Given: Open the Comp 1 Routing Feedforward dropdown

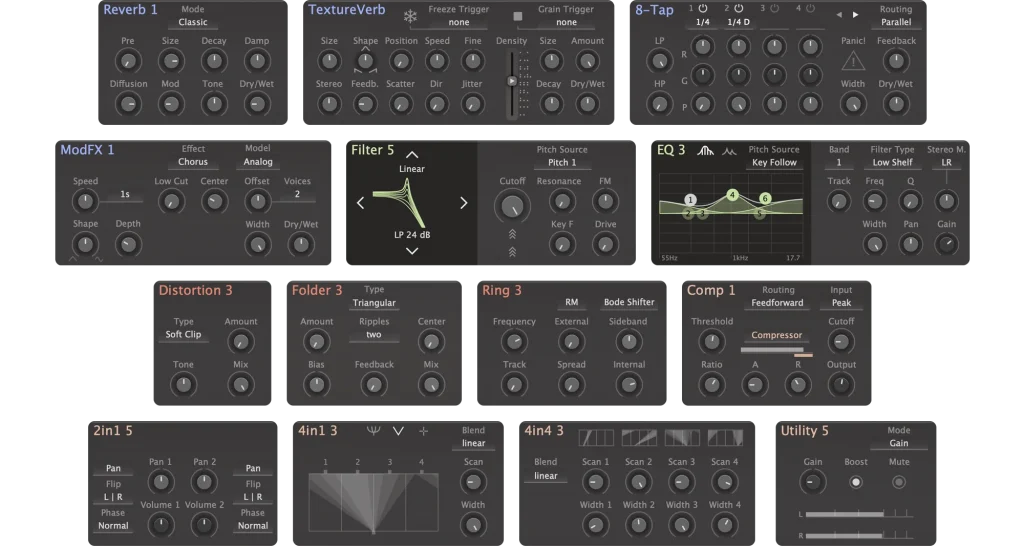Looking at the screenshot, I should click(778, 303).
